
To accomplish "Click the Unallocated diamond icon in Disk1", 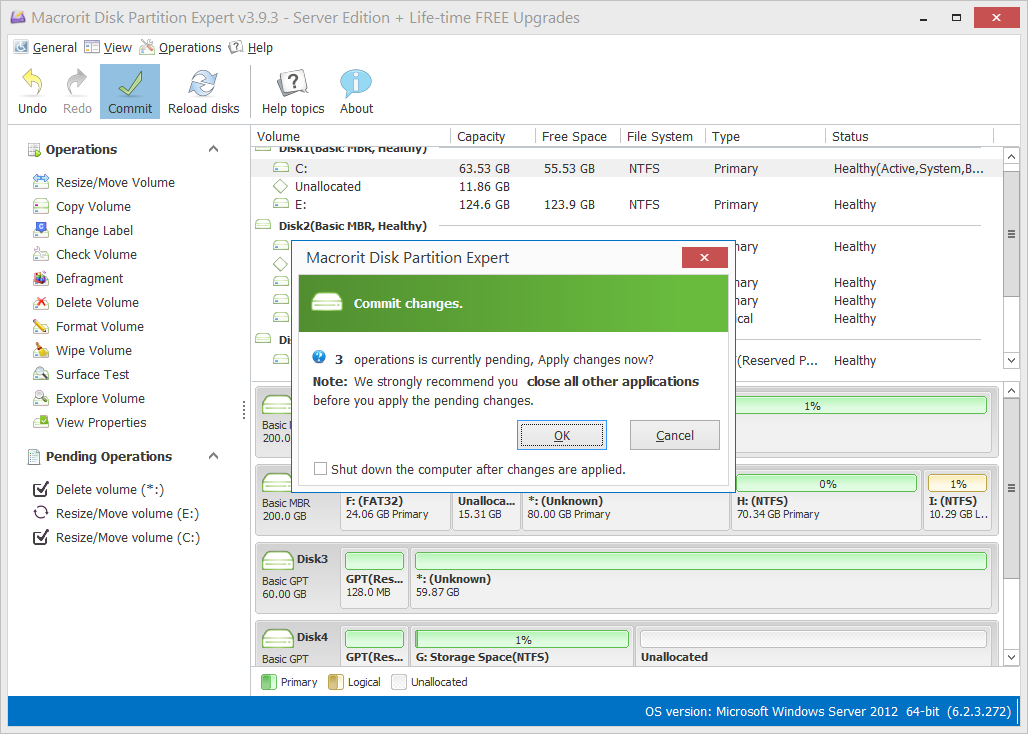I will click(x=281, y=186).
